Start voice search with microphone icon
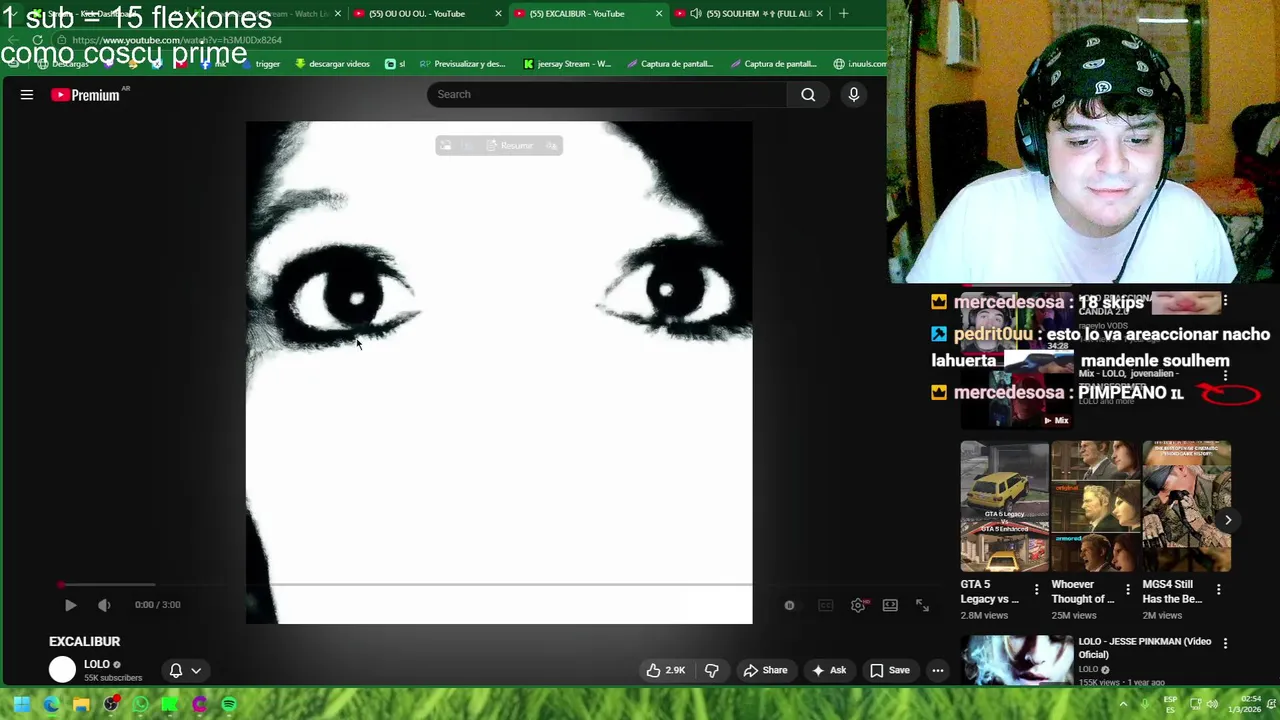Viewport: 1280px width, 720px height. pos(853,94)
